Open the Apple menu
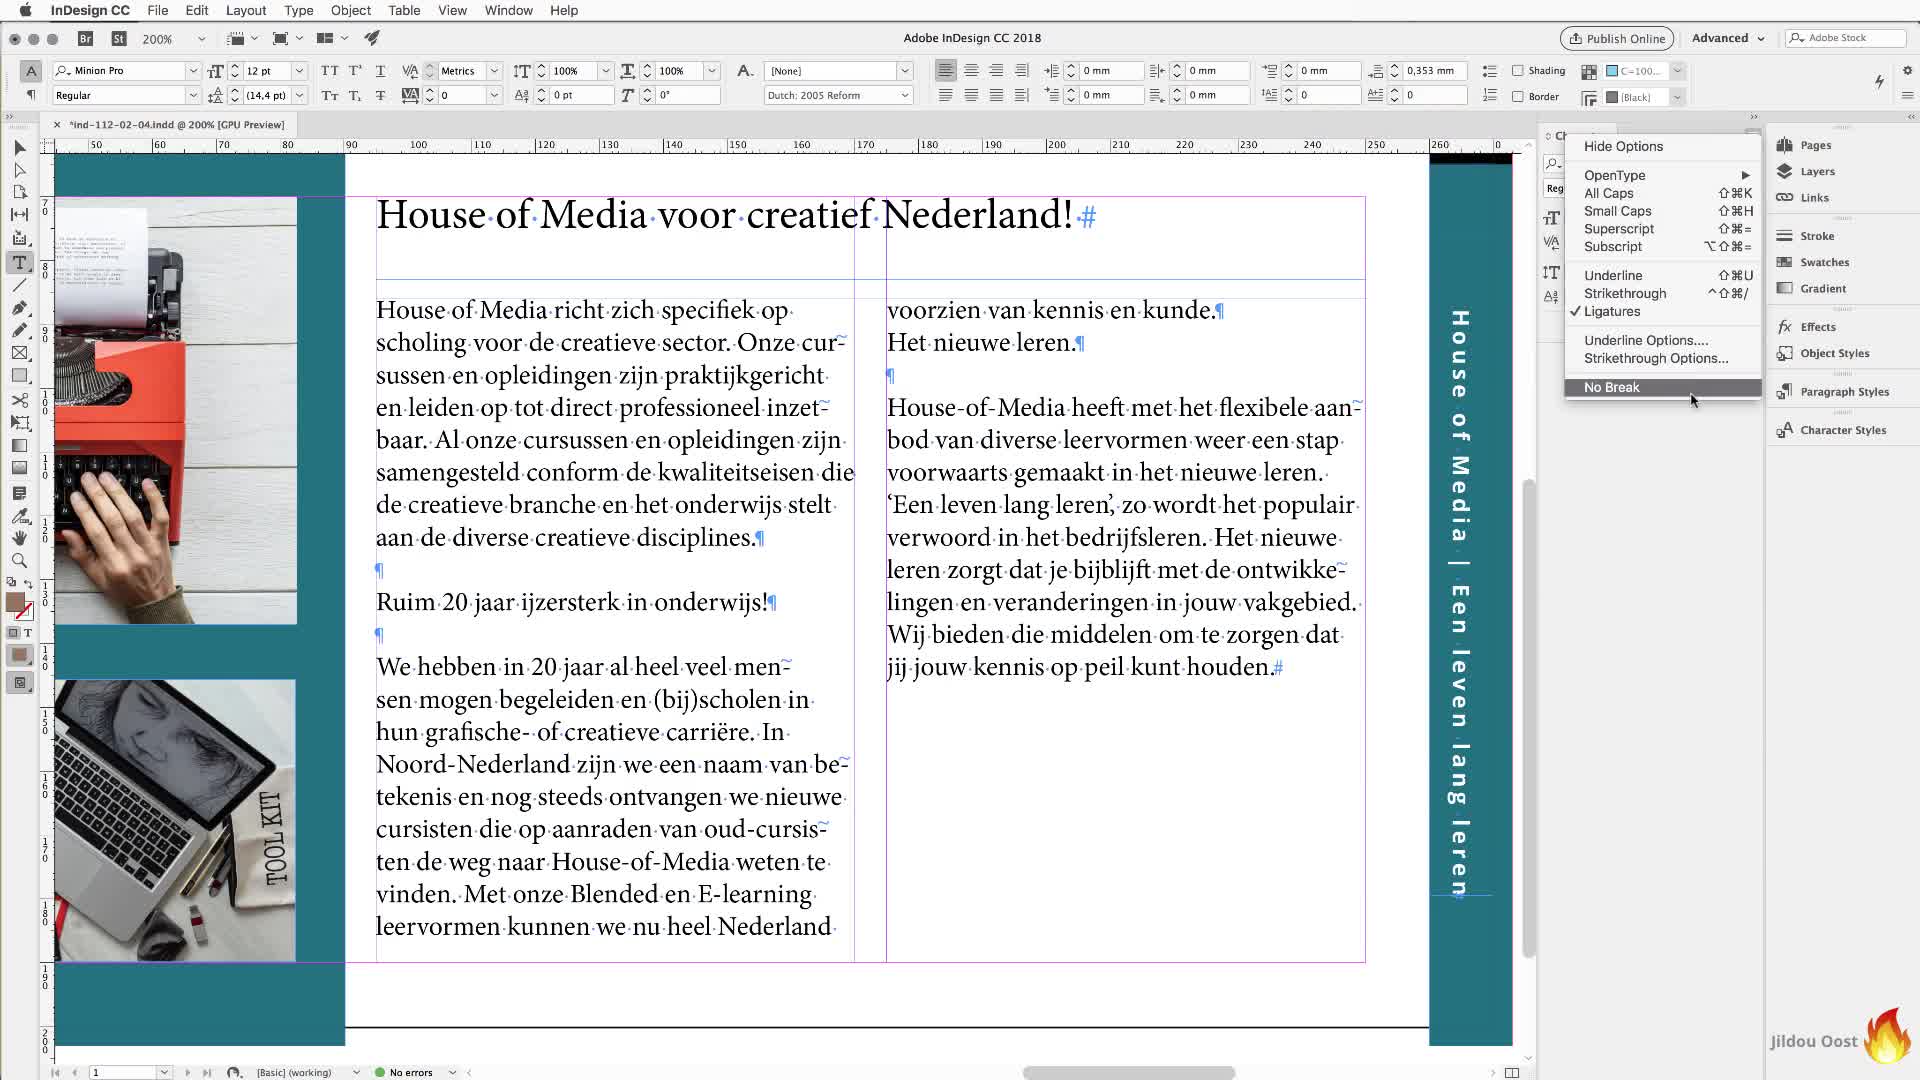 (x=25, y=10)
